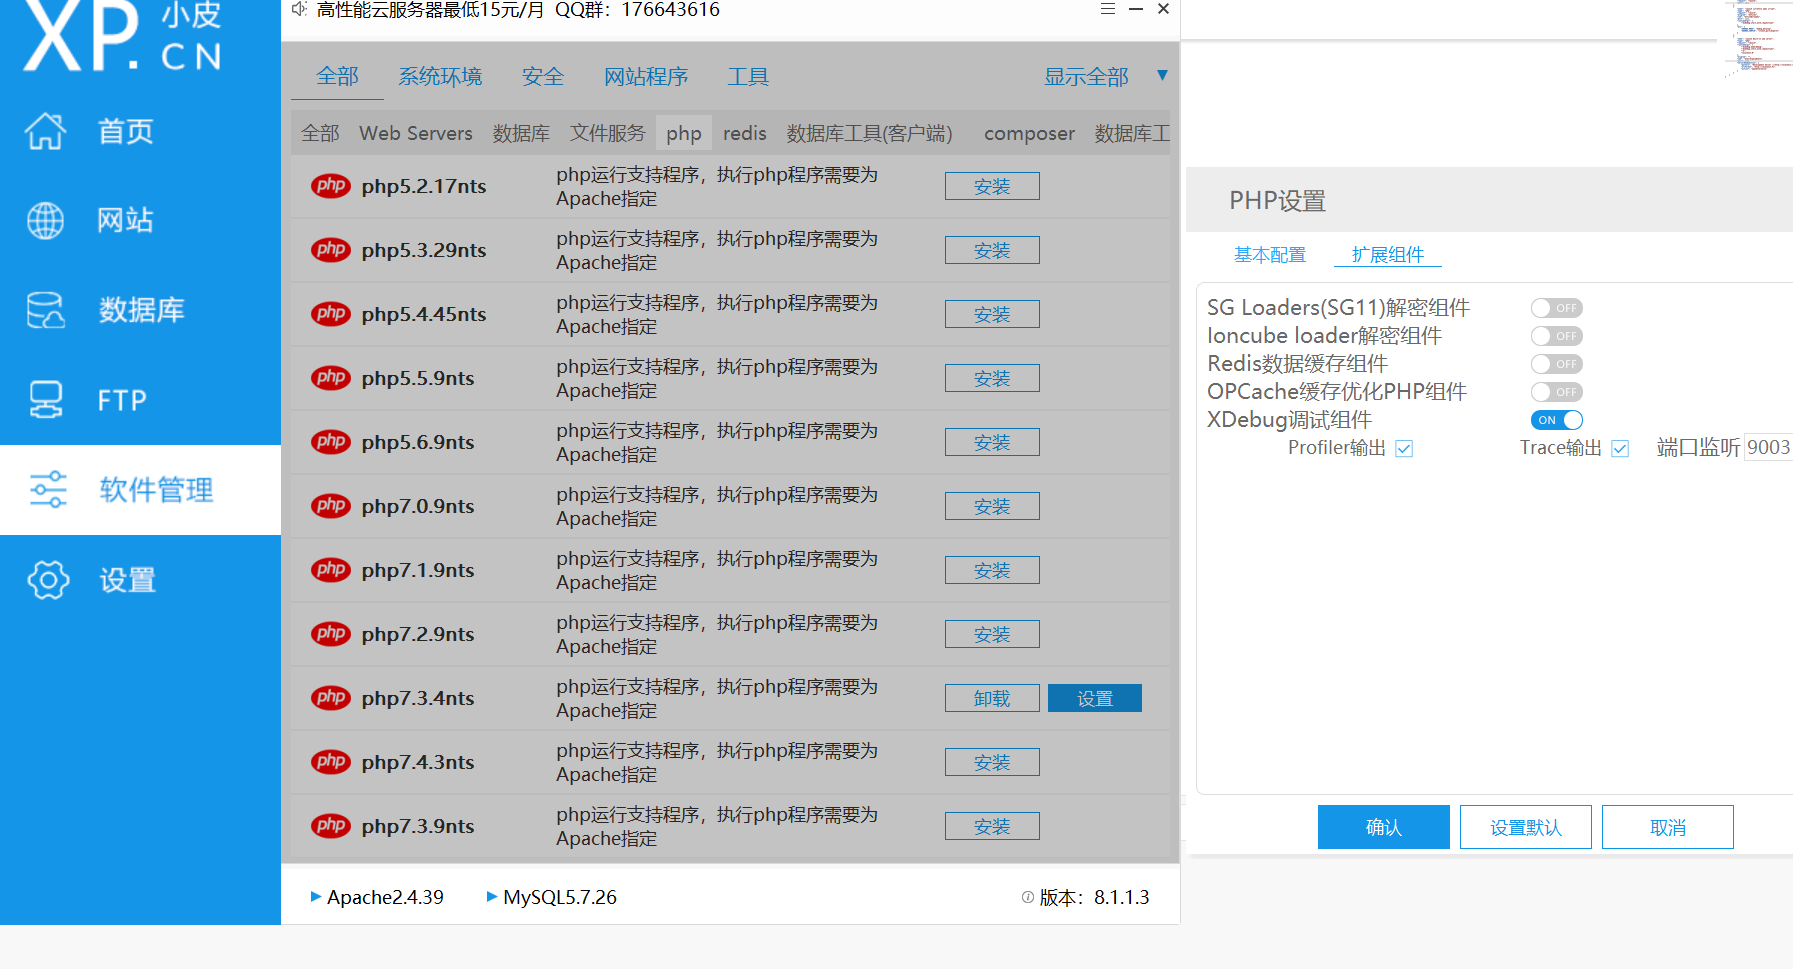Click the 确认 confirm button
Viewport: 1793px width, 969px height.
tap(1383, 827)
